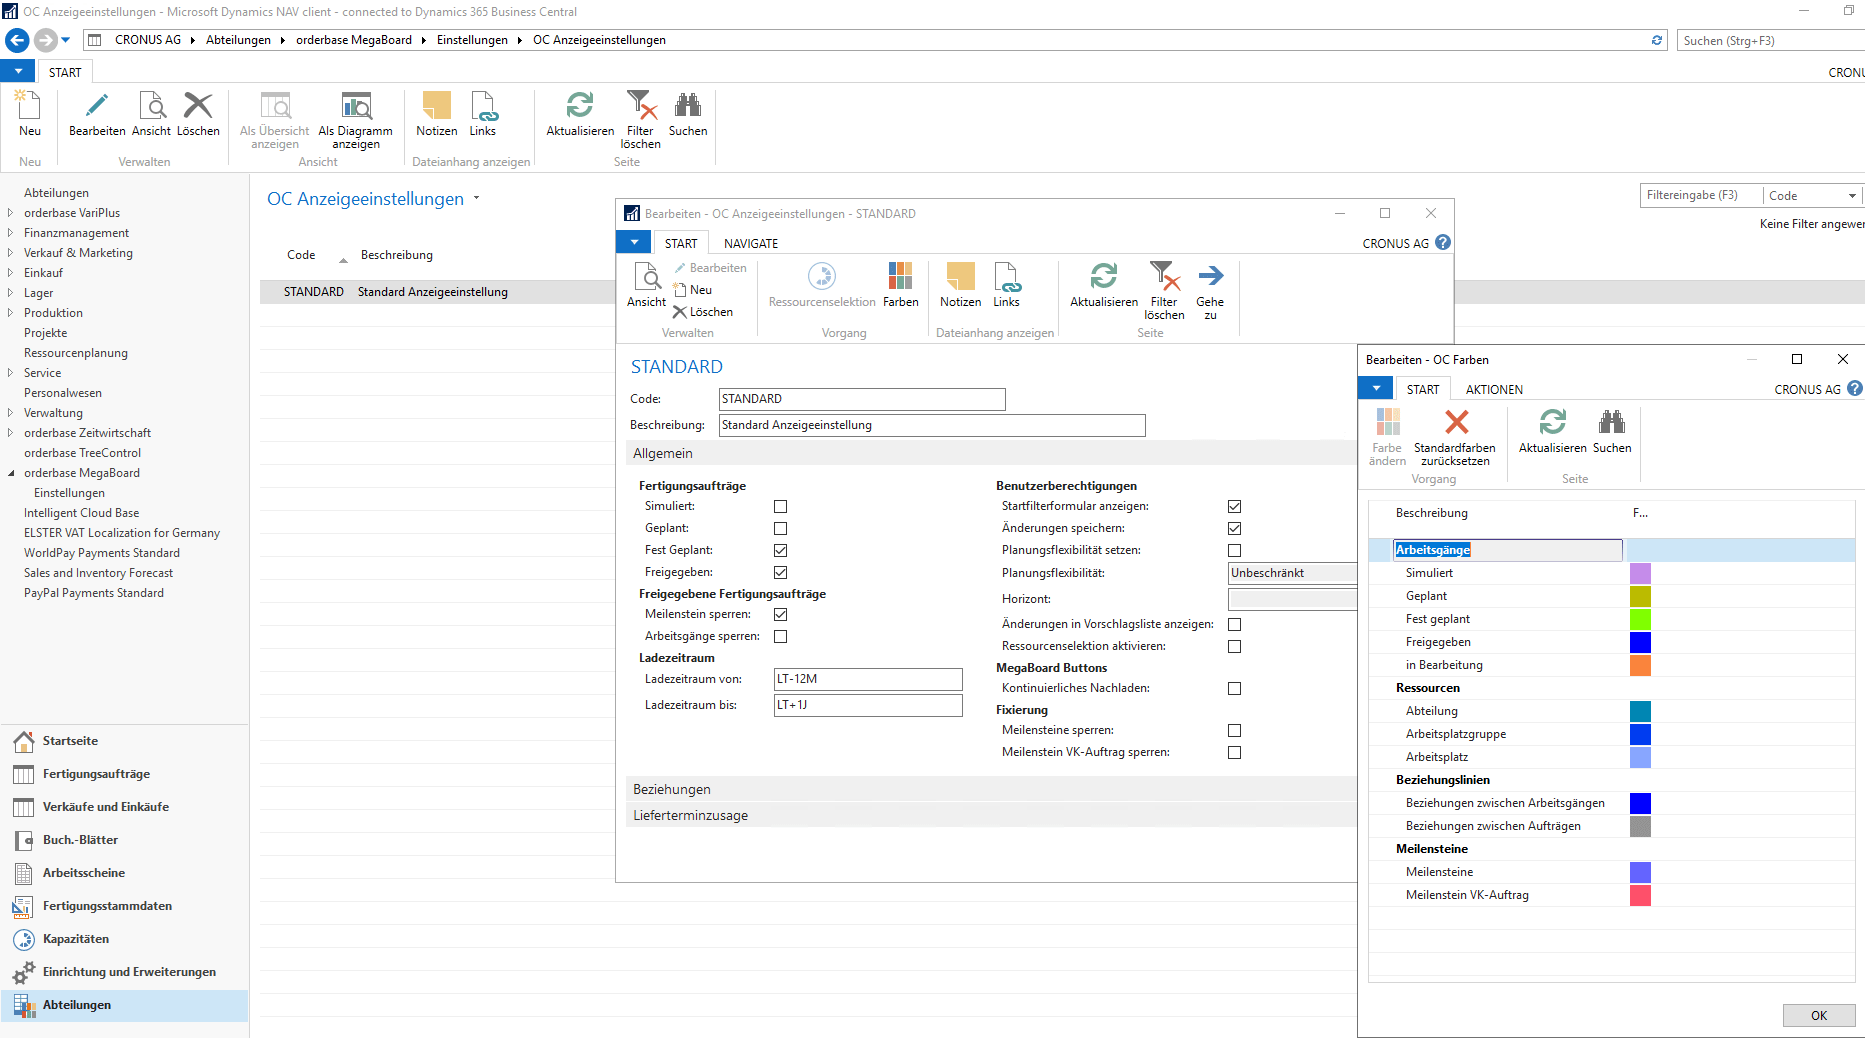Viewport: 1865px width, 1038px height.
Task: Collapse orderbase MegaBoard tree node
Action: [11, 473]
